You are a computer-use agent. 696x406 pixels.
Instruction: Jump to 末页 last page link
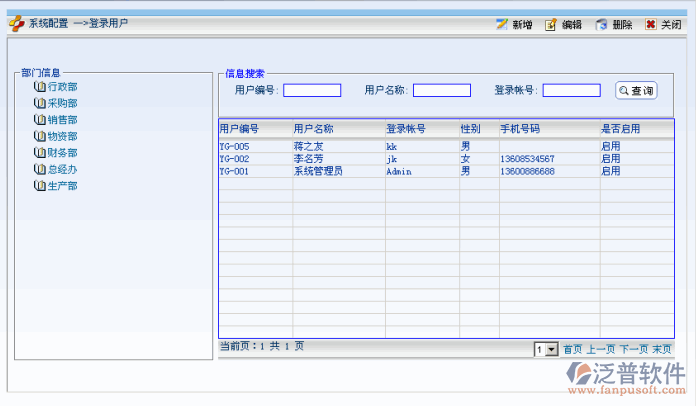[x=662, y=350]
